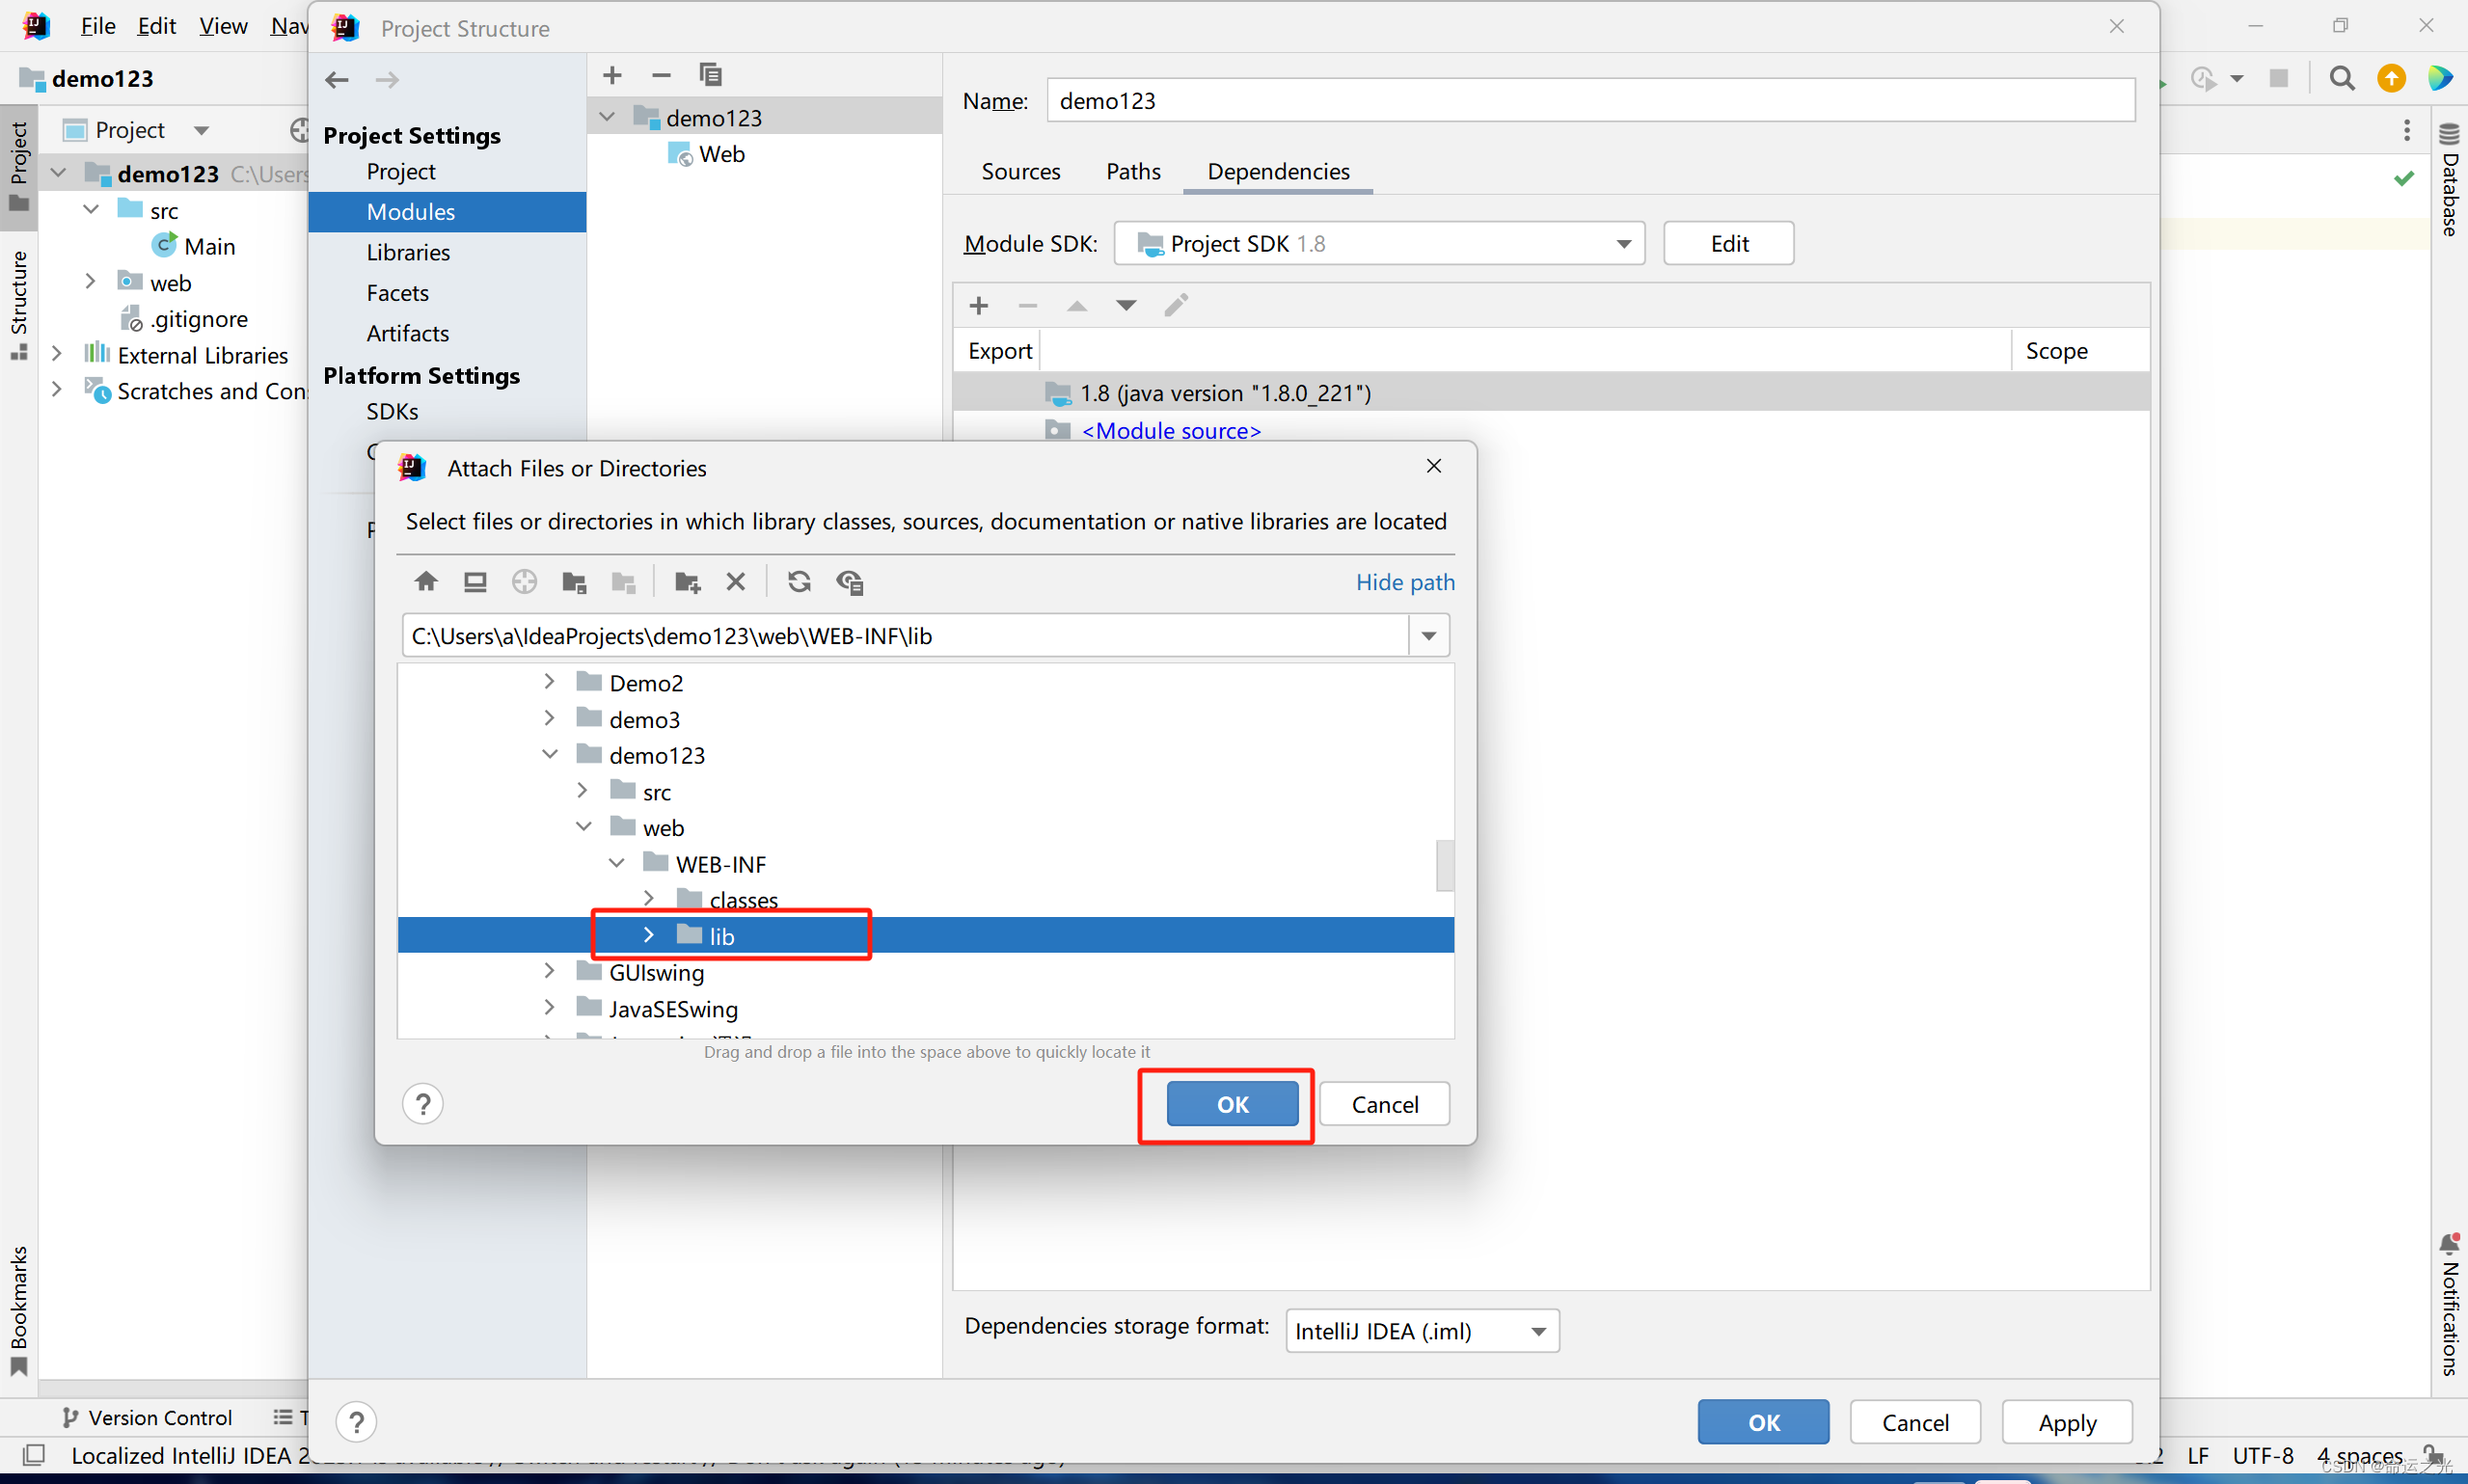The height and width of the screenshot is (1484, 2468).
Task: Expand the demo123 tree node
Action: pos(556,754)
